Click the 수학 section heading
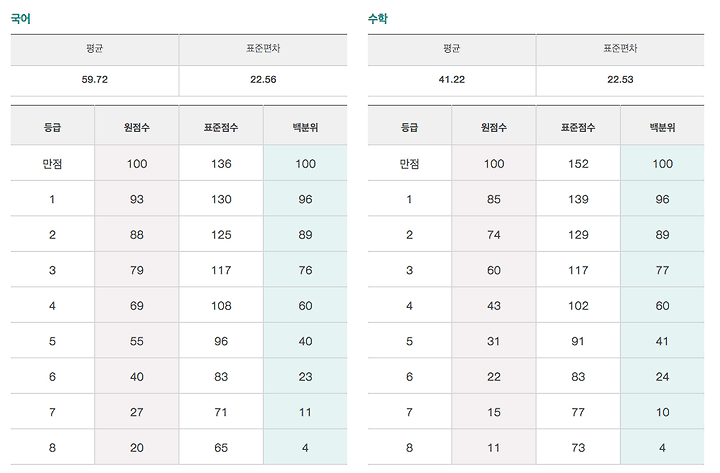The width and height of the screenshot is (720, 473). pos(378,19)
